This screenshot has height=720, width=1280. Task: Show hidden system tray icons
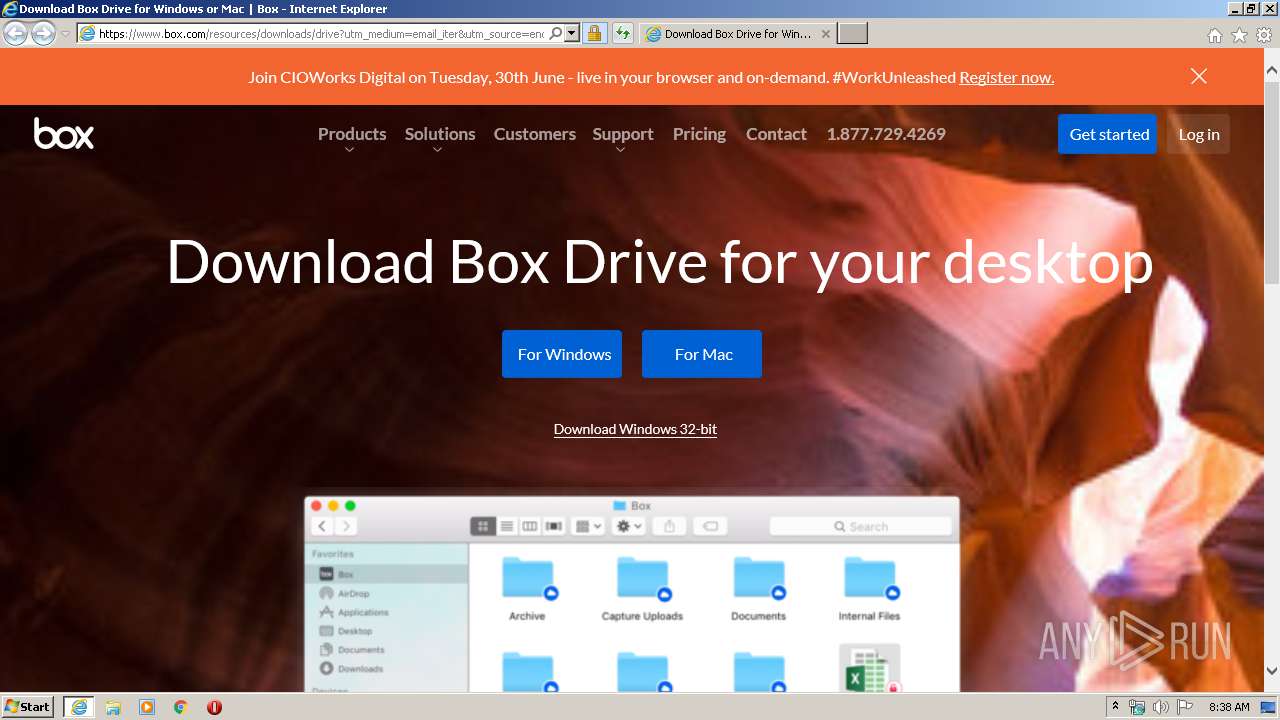pyautogui.click(x=1115, y=707)
